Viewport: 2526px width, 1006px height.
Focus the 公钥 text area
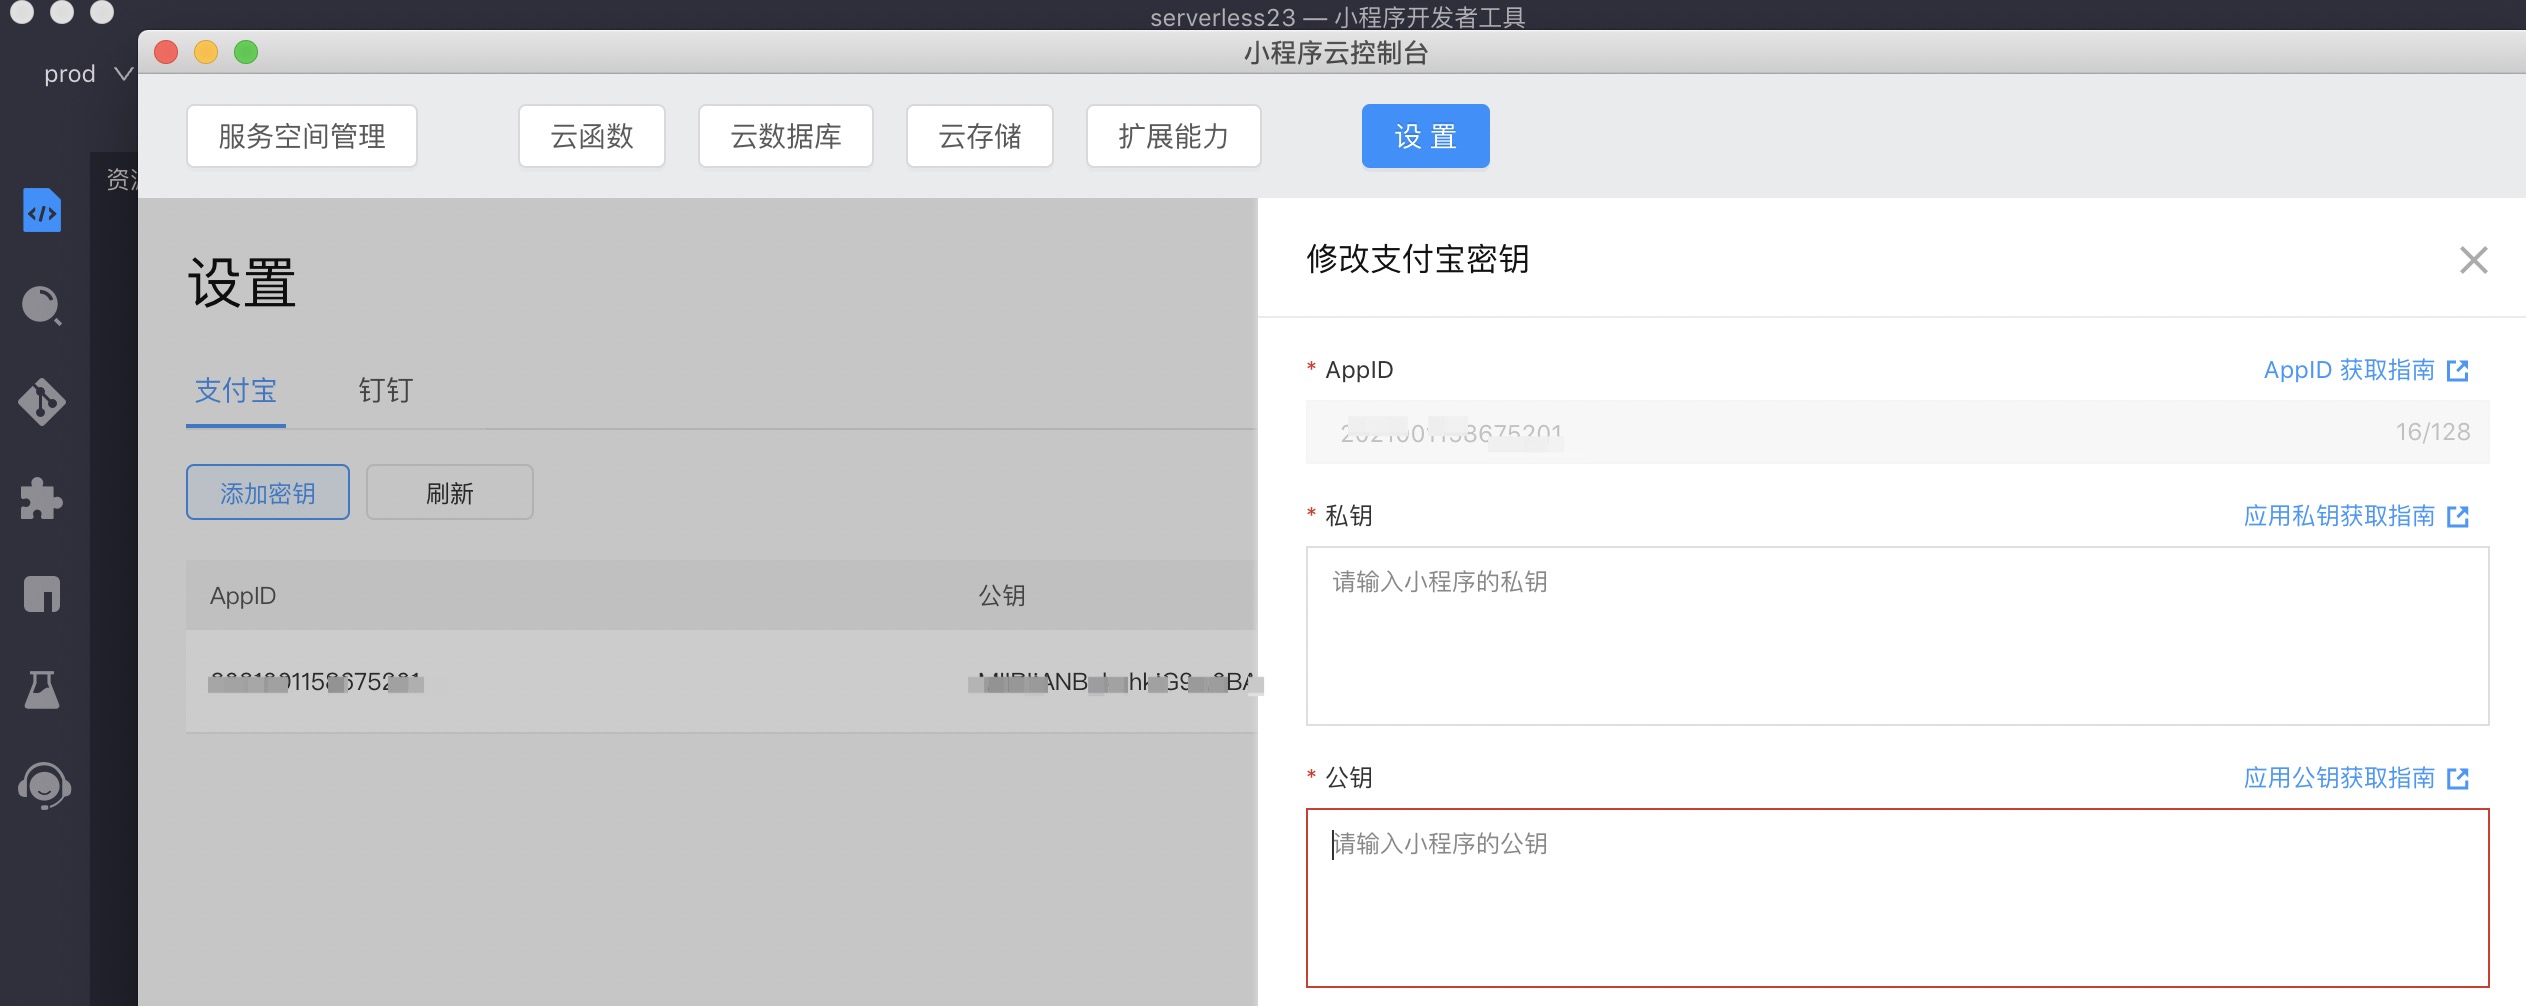coord(1898,898)
